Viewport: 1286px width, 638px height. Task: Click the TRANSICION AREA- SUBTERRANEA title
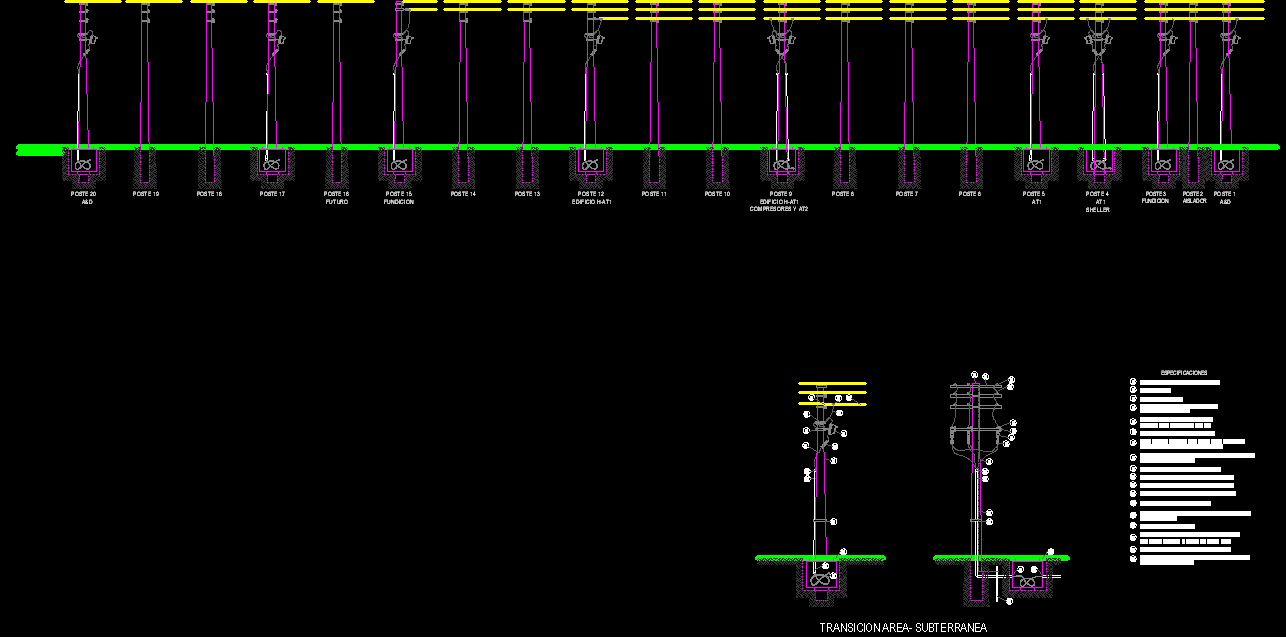tap(903, 628)
